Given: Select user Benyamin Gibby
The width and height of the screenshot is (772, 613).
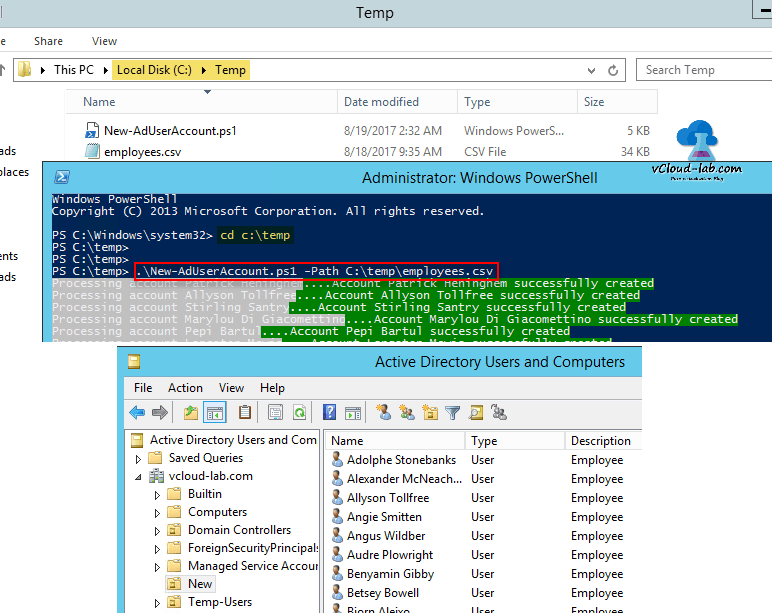Looking at the screenshot, I should [x=390, y=574].
